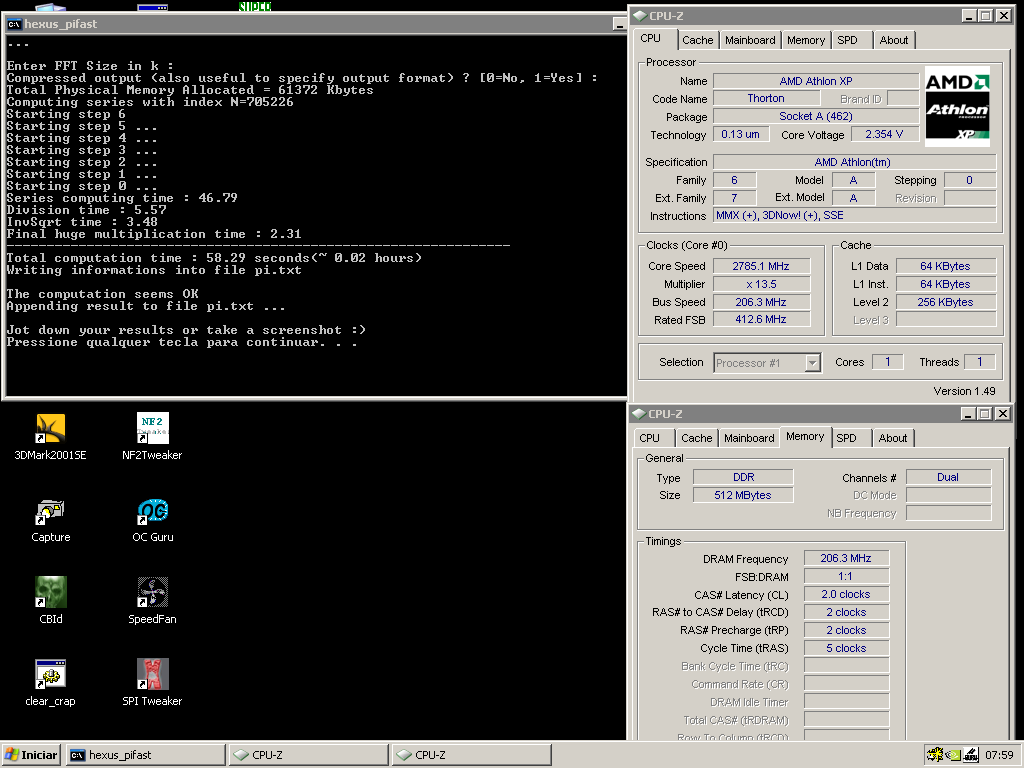Screen dimensions: 1024x768
Task: Click the multiplier value x 13.5
Action: pos(761,284)
